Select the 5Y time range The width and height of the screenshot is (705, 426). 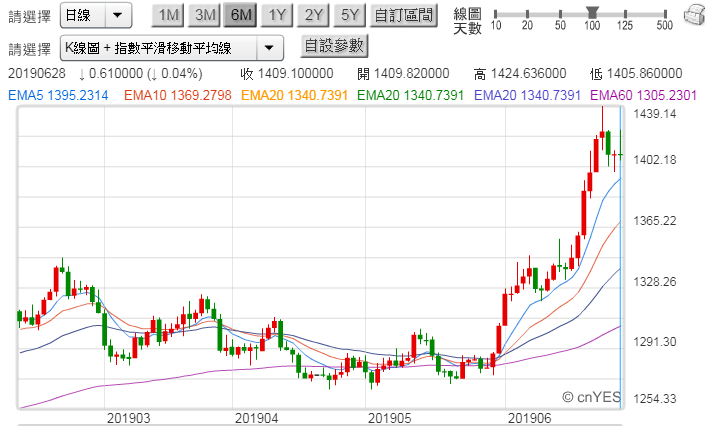click(x=350, y=15)
